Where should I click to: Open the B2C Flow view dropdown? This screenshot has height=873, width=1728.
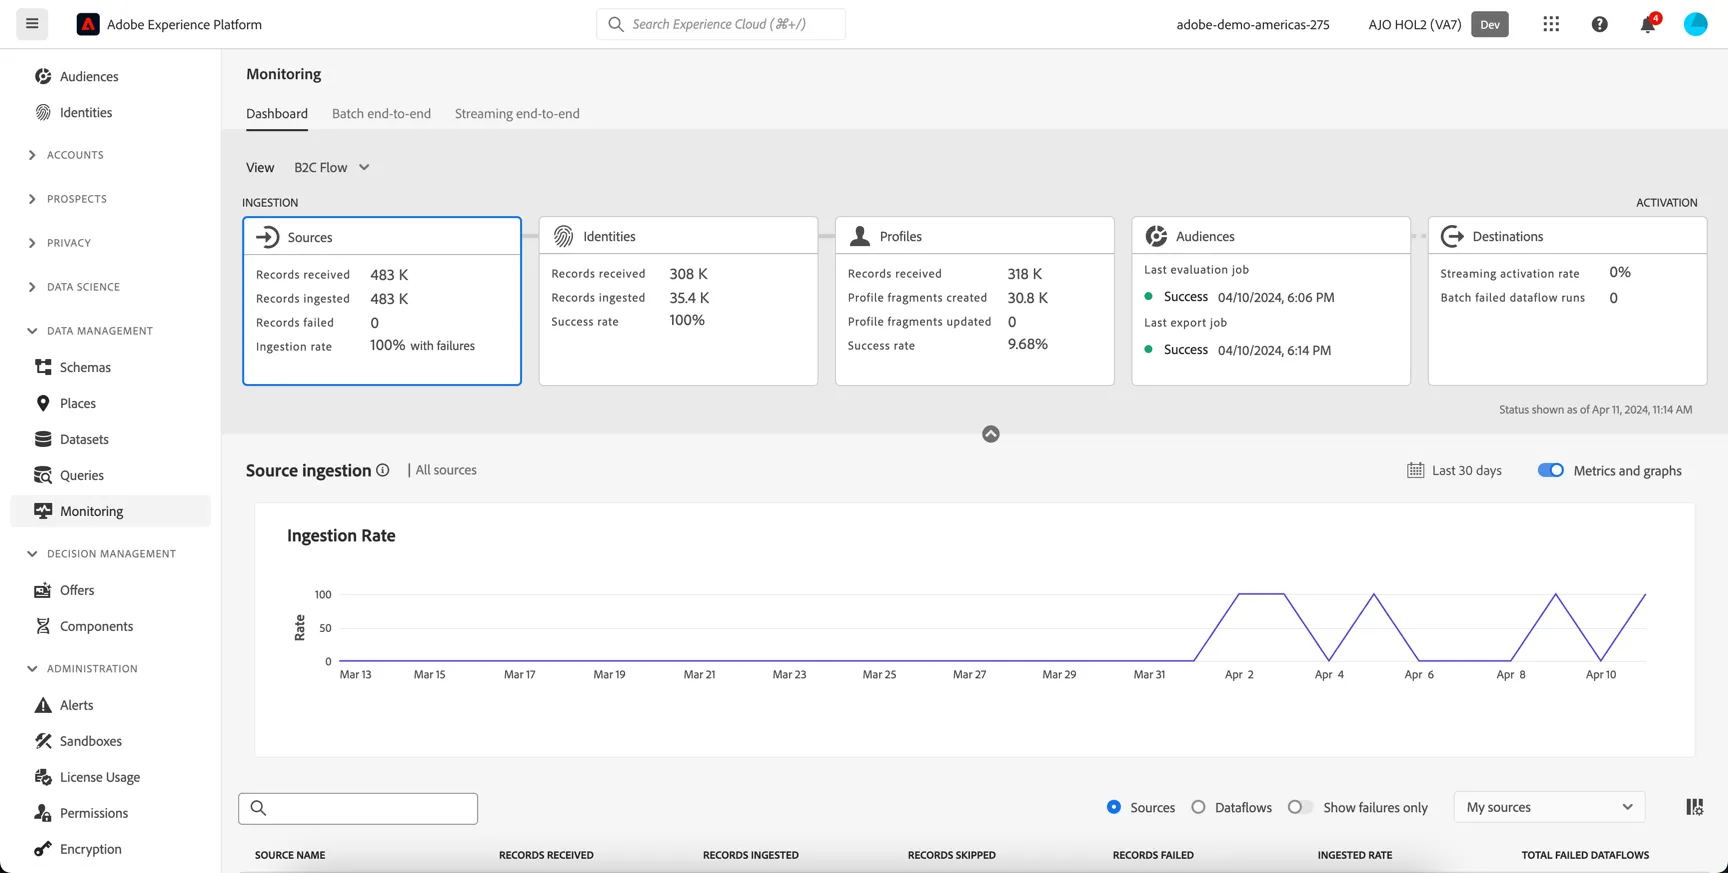tap(332, 167)
